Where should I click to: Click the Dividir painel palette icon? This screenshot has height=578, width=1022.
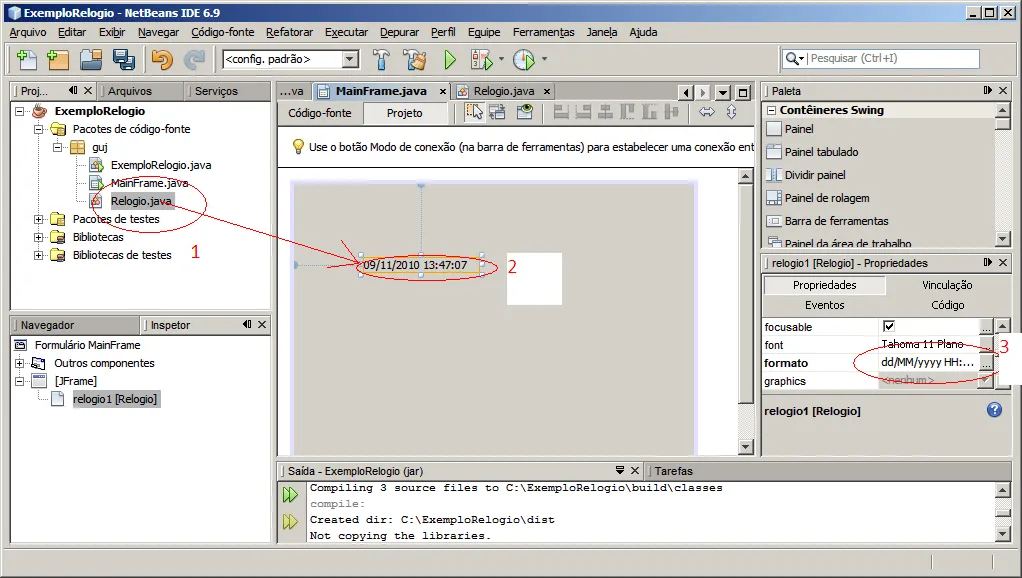[x=774, y=175]
